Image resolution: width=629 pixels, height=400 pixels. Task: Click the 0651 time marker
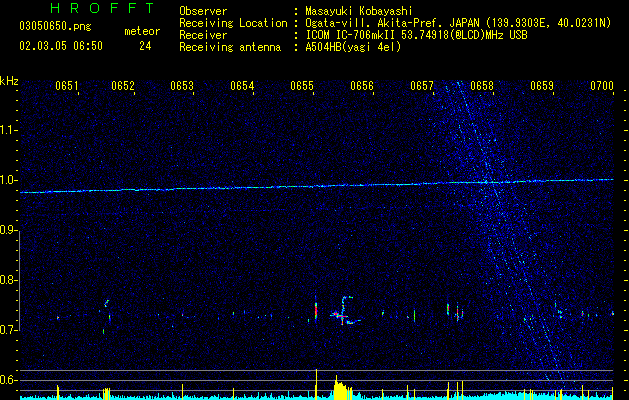pos(67,86)
